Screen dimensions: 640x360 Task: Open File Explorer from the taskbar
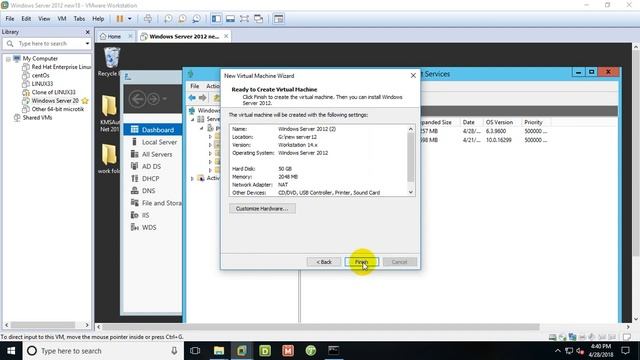(219, 351)
